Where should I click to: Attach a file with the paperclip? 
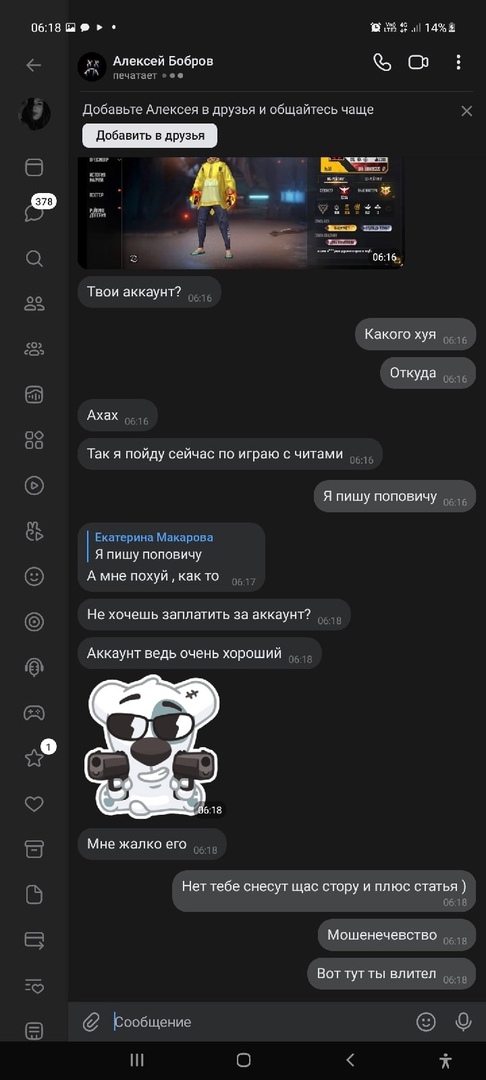coord(91,1021)
